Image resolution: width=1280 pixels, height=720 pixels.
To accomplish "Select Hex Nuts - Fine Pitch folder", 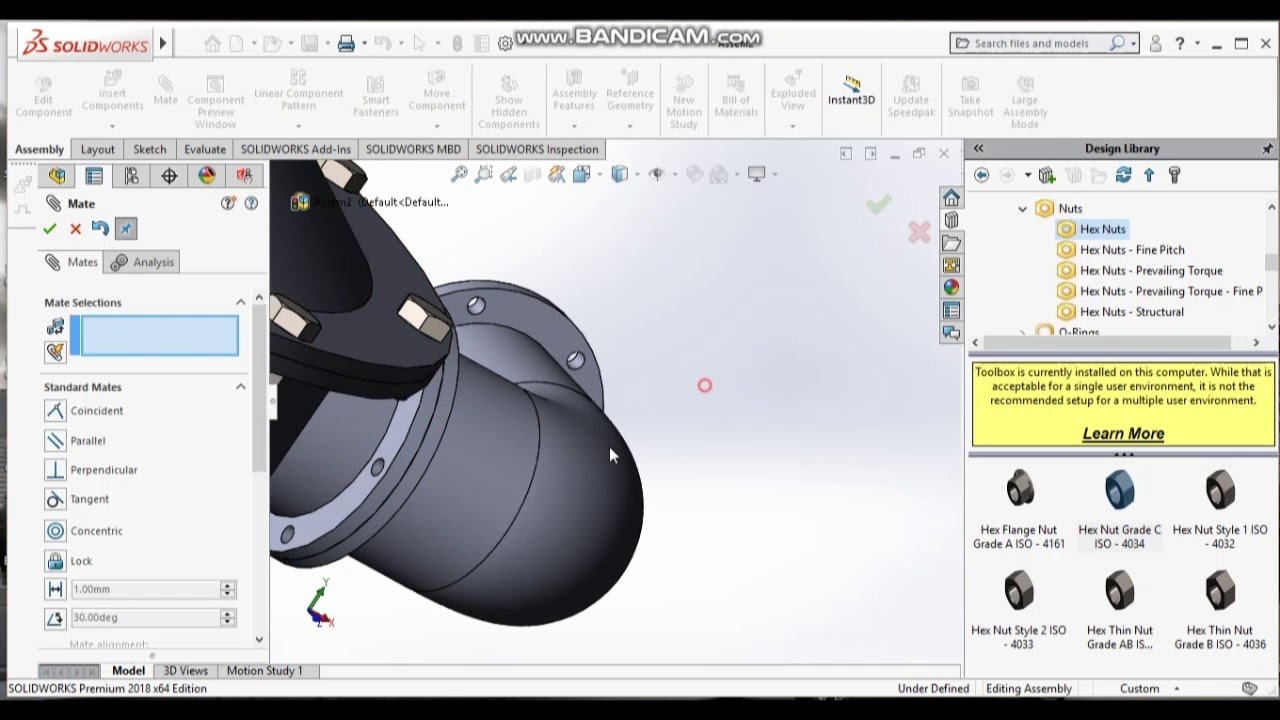I will (x=1132, y=250).
